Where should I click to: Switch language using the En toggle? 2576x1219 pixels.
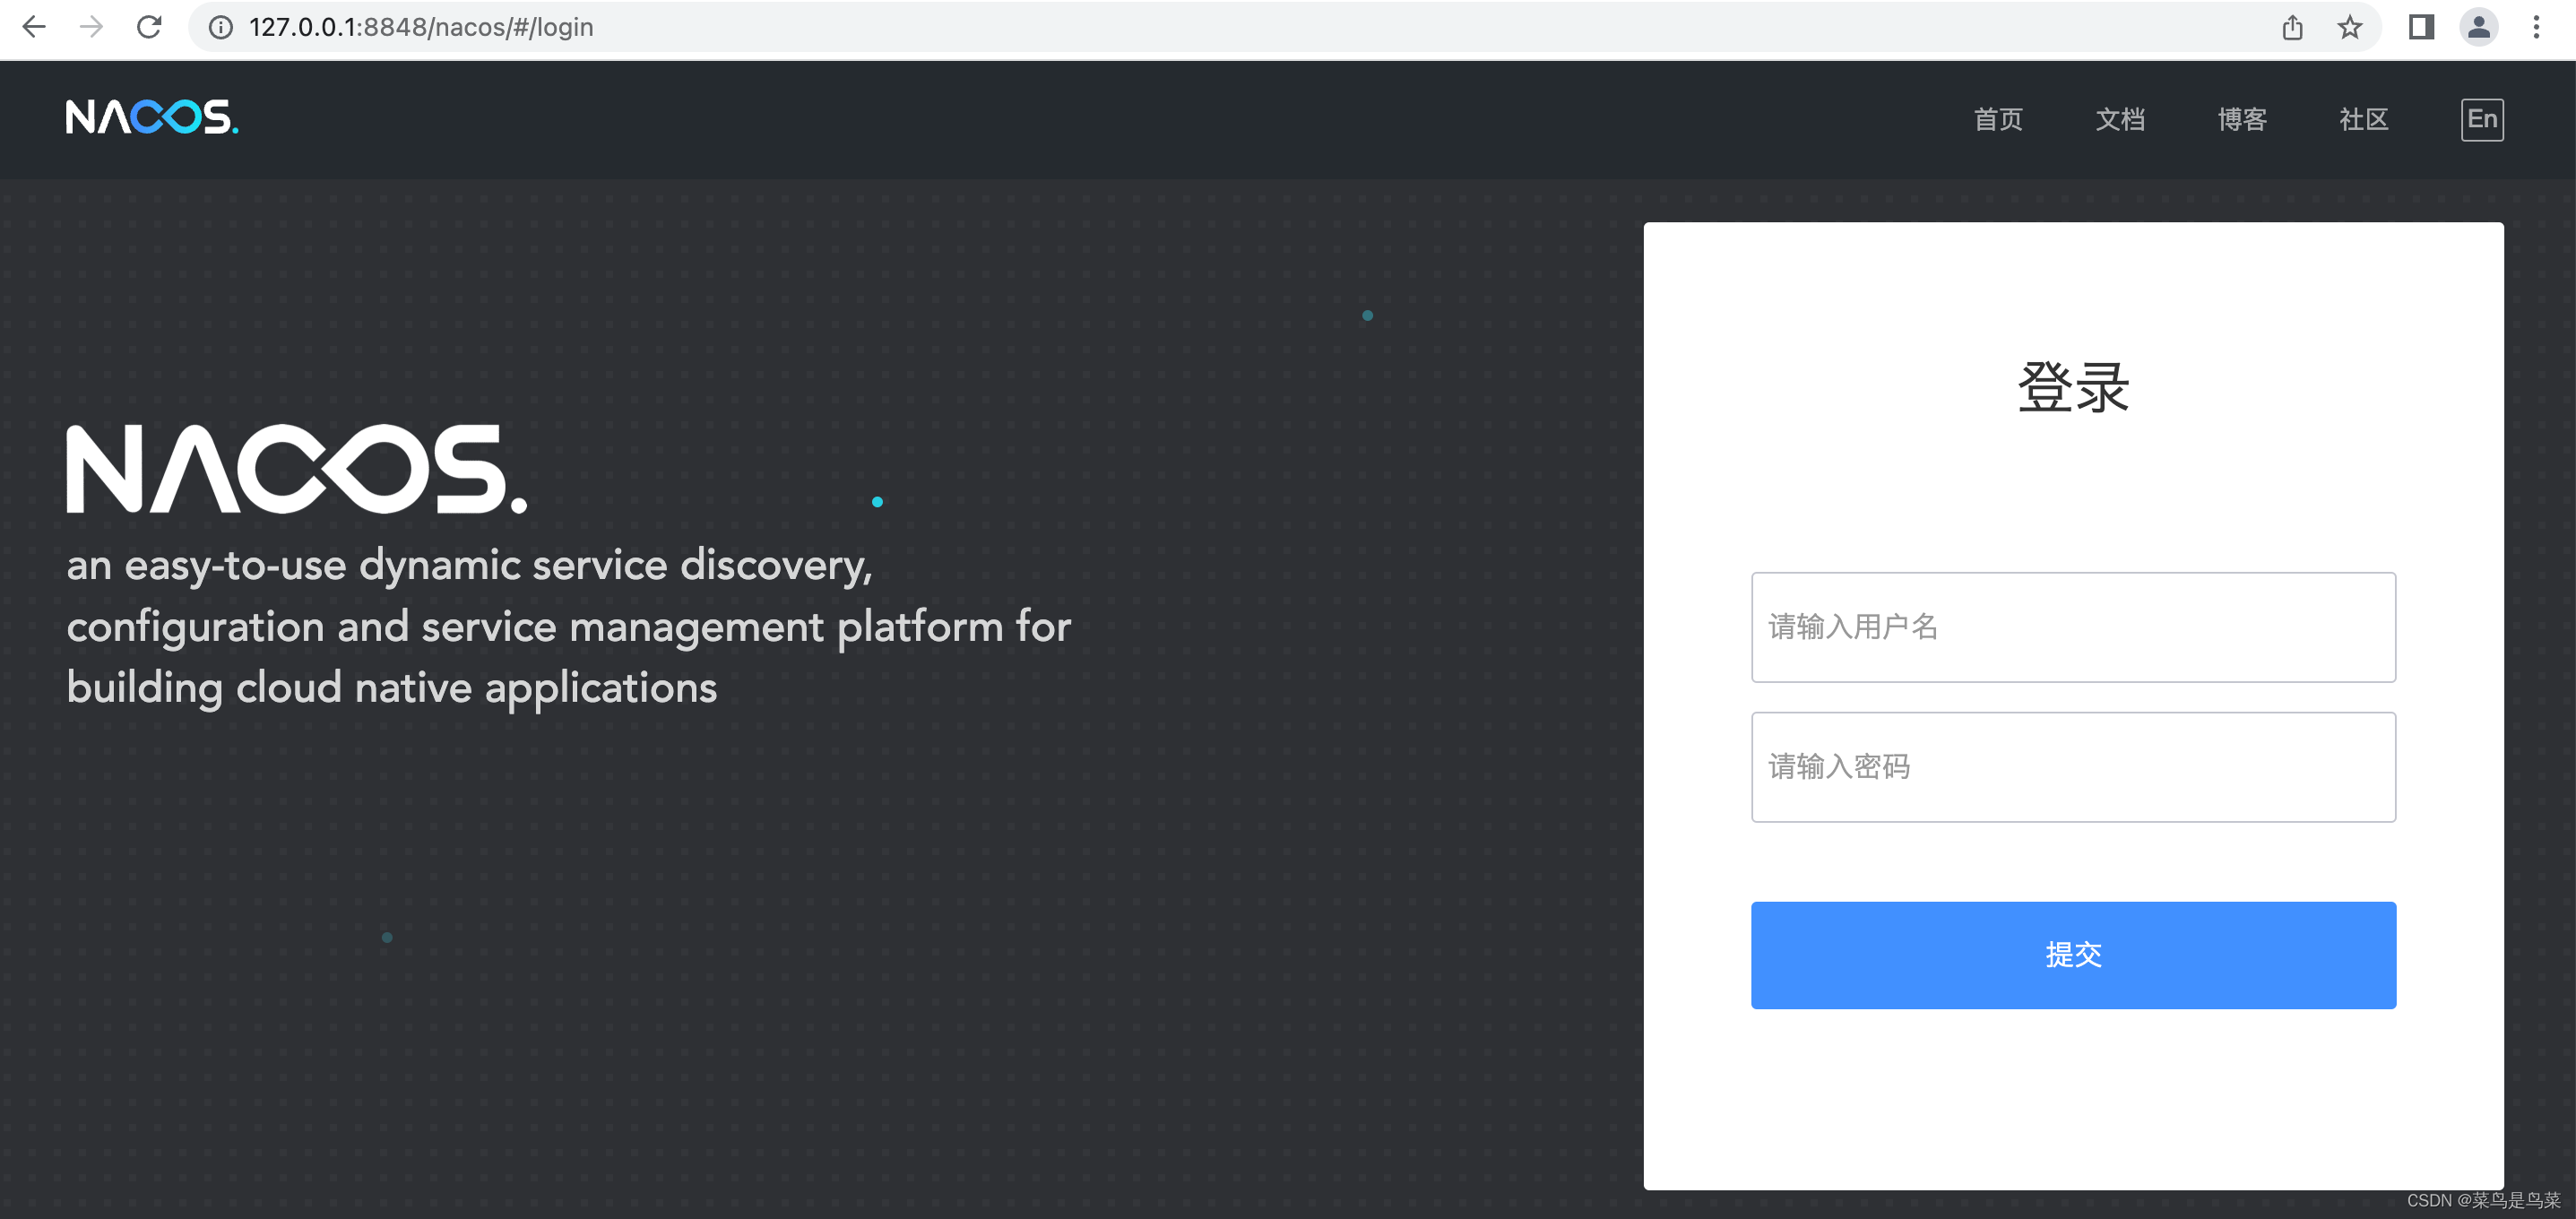coord(2482,119)
